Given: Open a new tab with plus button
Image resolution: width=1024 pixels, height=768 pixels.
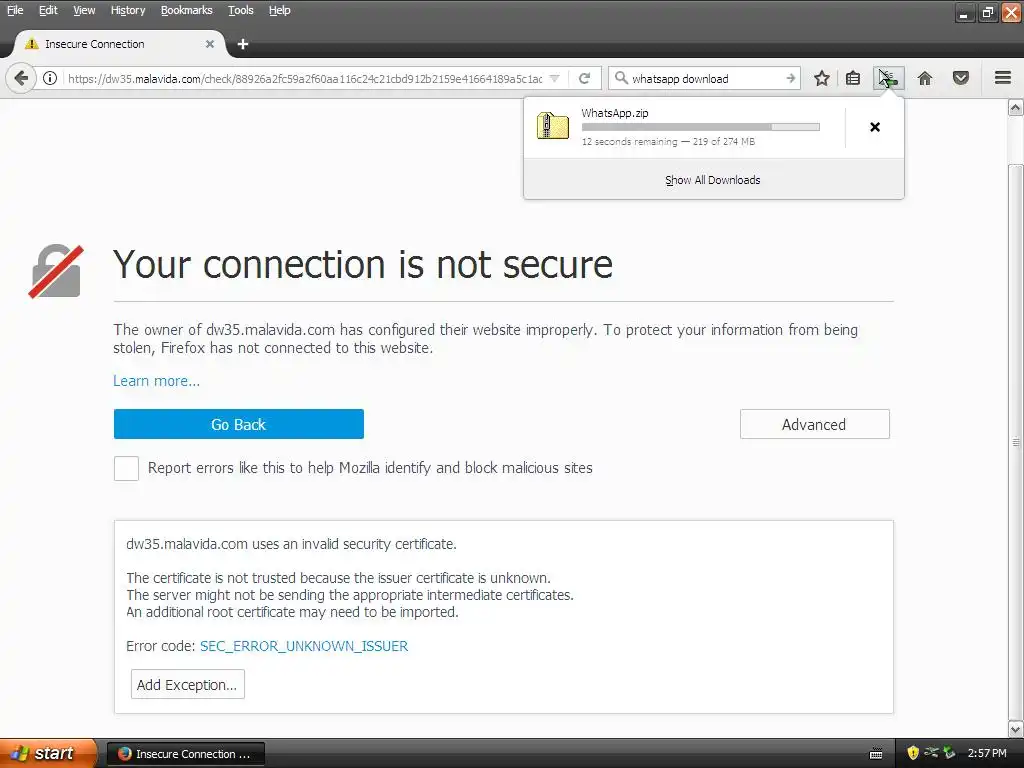Looking at the screenshot, I should tap(243, 44).
